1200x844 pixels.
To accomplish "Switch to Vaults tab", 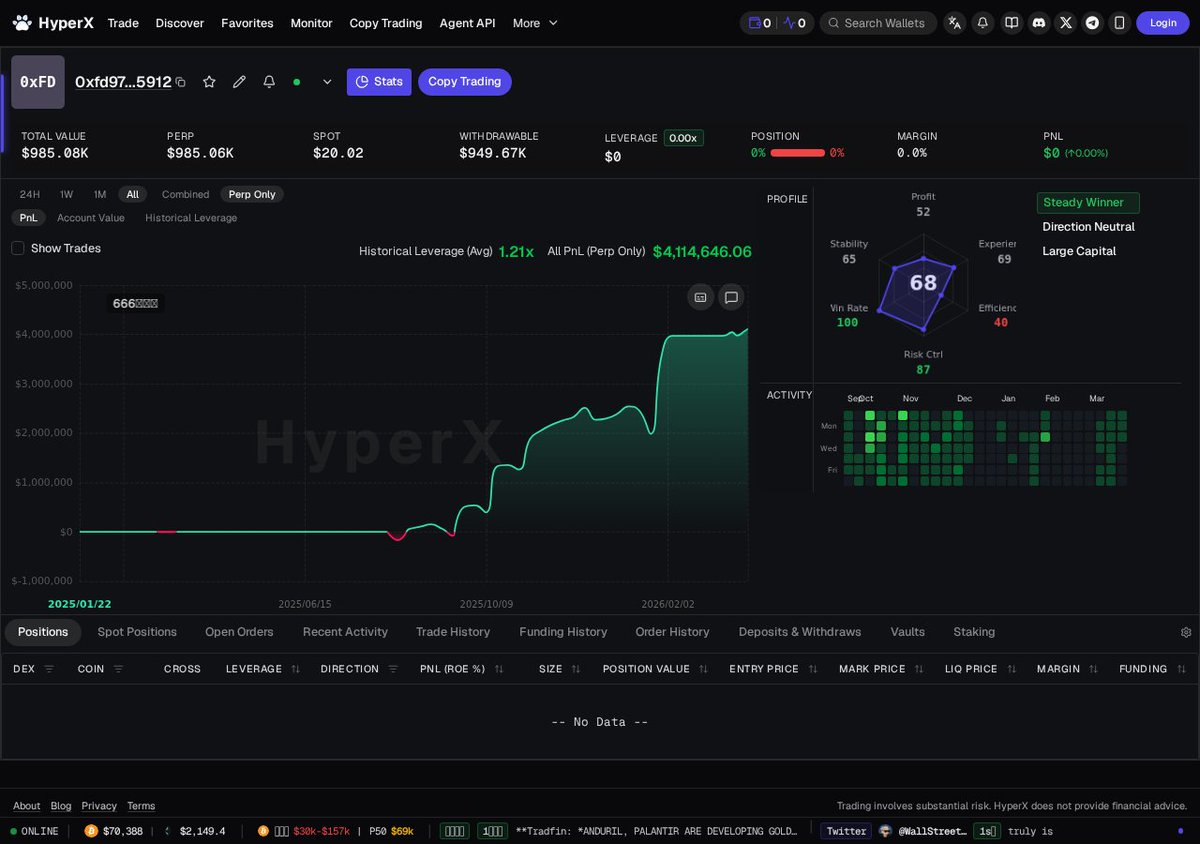I will pyautogui.click(x=907, y=632).
